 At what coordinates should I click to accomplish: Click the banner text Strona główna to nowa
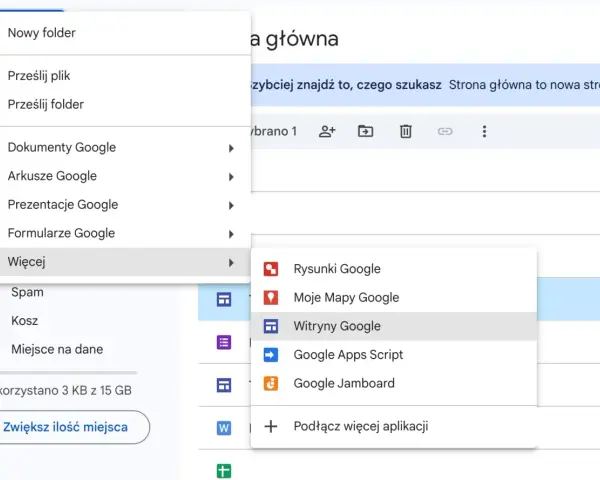pos(524,85)
